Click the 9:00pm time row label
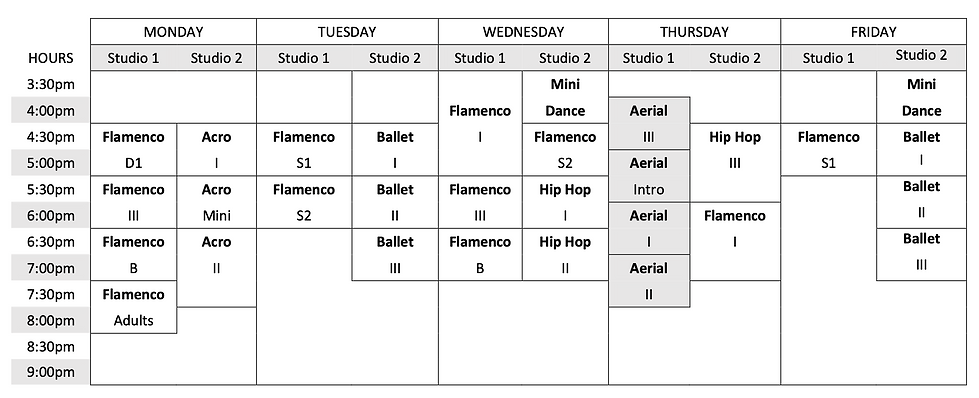 point(51,373)
